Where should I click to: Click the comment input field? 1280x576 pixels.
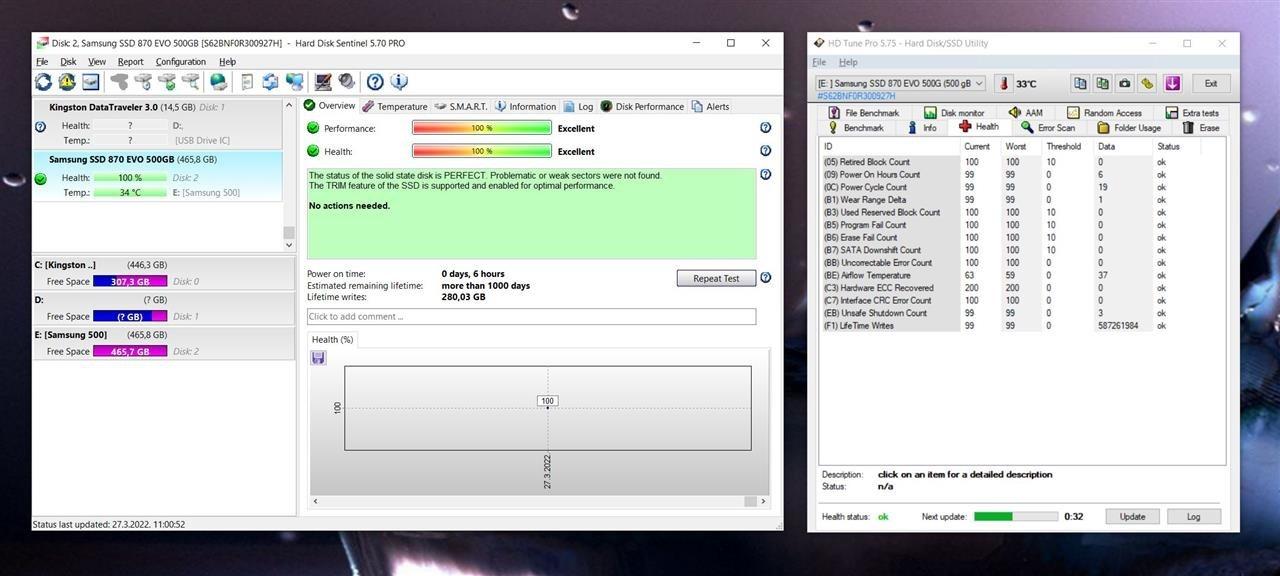[x=531, y=316]
